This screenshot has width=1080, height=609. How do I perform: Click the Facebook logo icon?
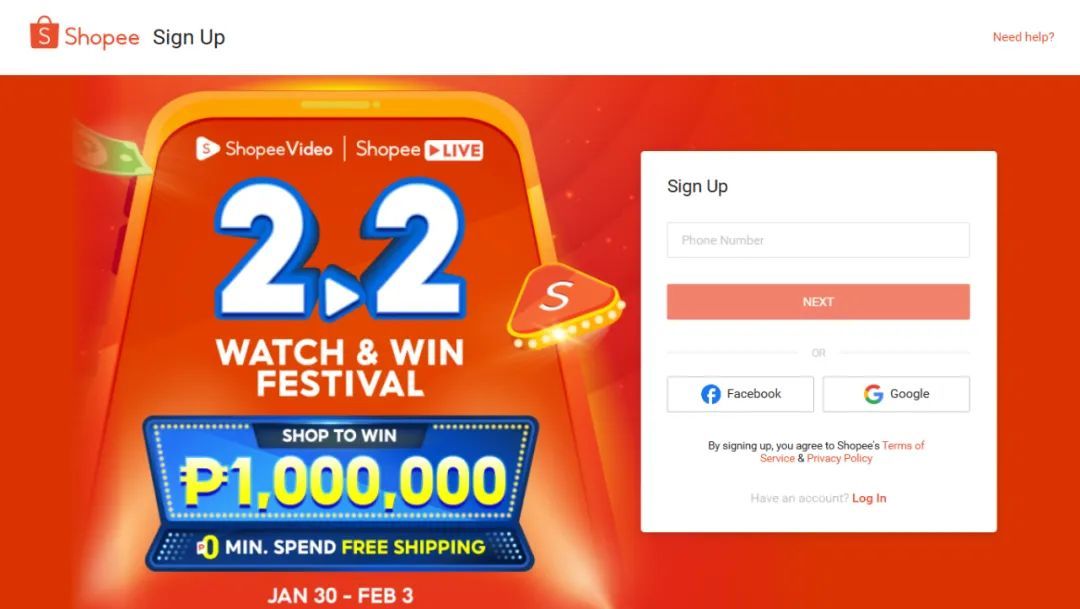pos(711,394)
